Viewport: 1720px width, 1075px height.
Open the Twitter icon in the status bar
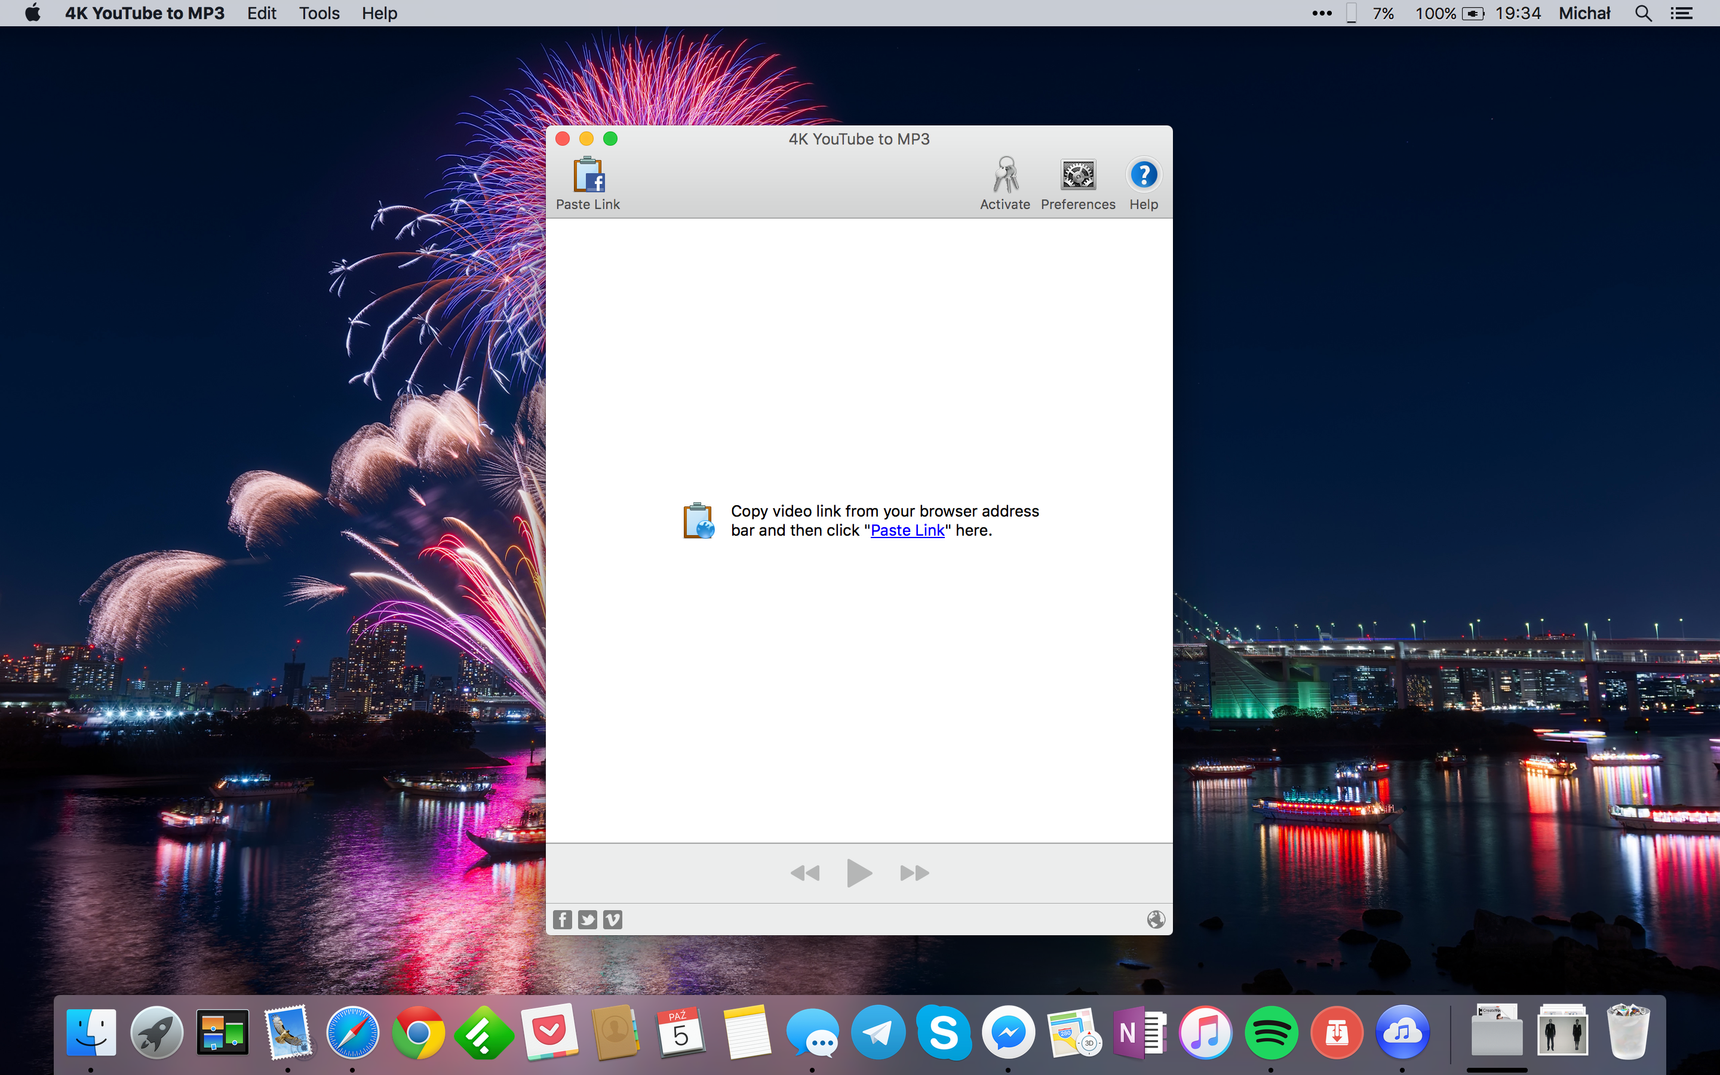[588, 920]
